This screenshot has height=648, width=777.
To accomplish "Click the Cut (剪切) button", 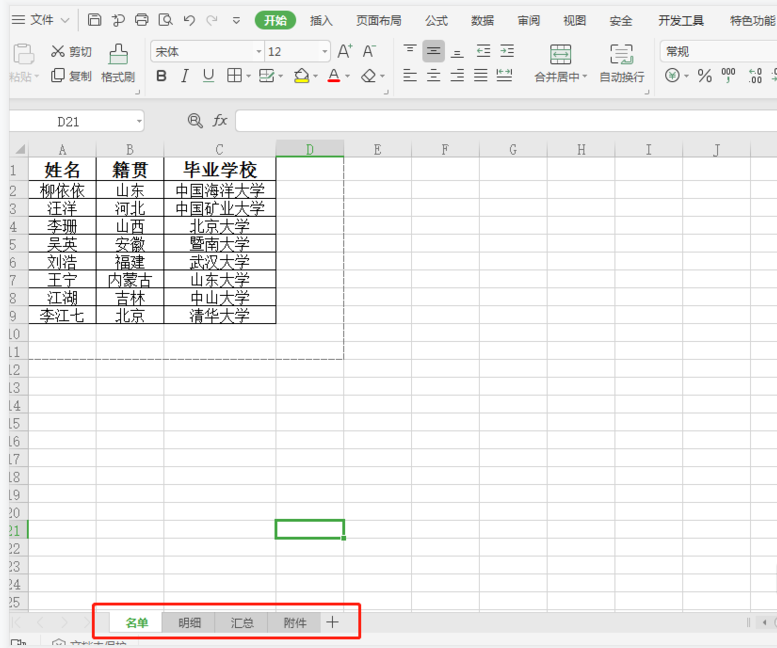I will point(71,52).
